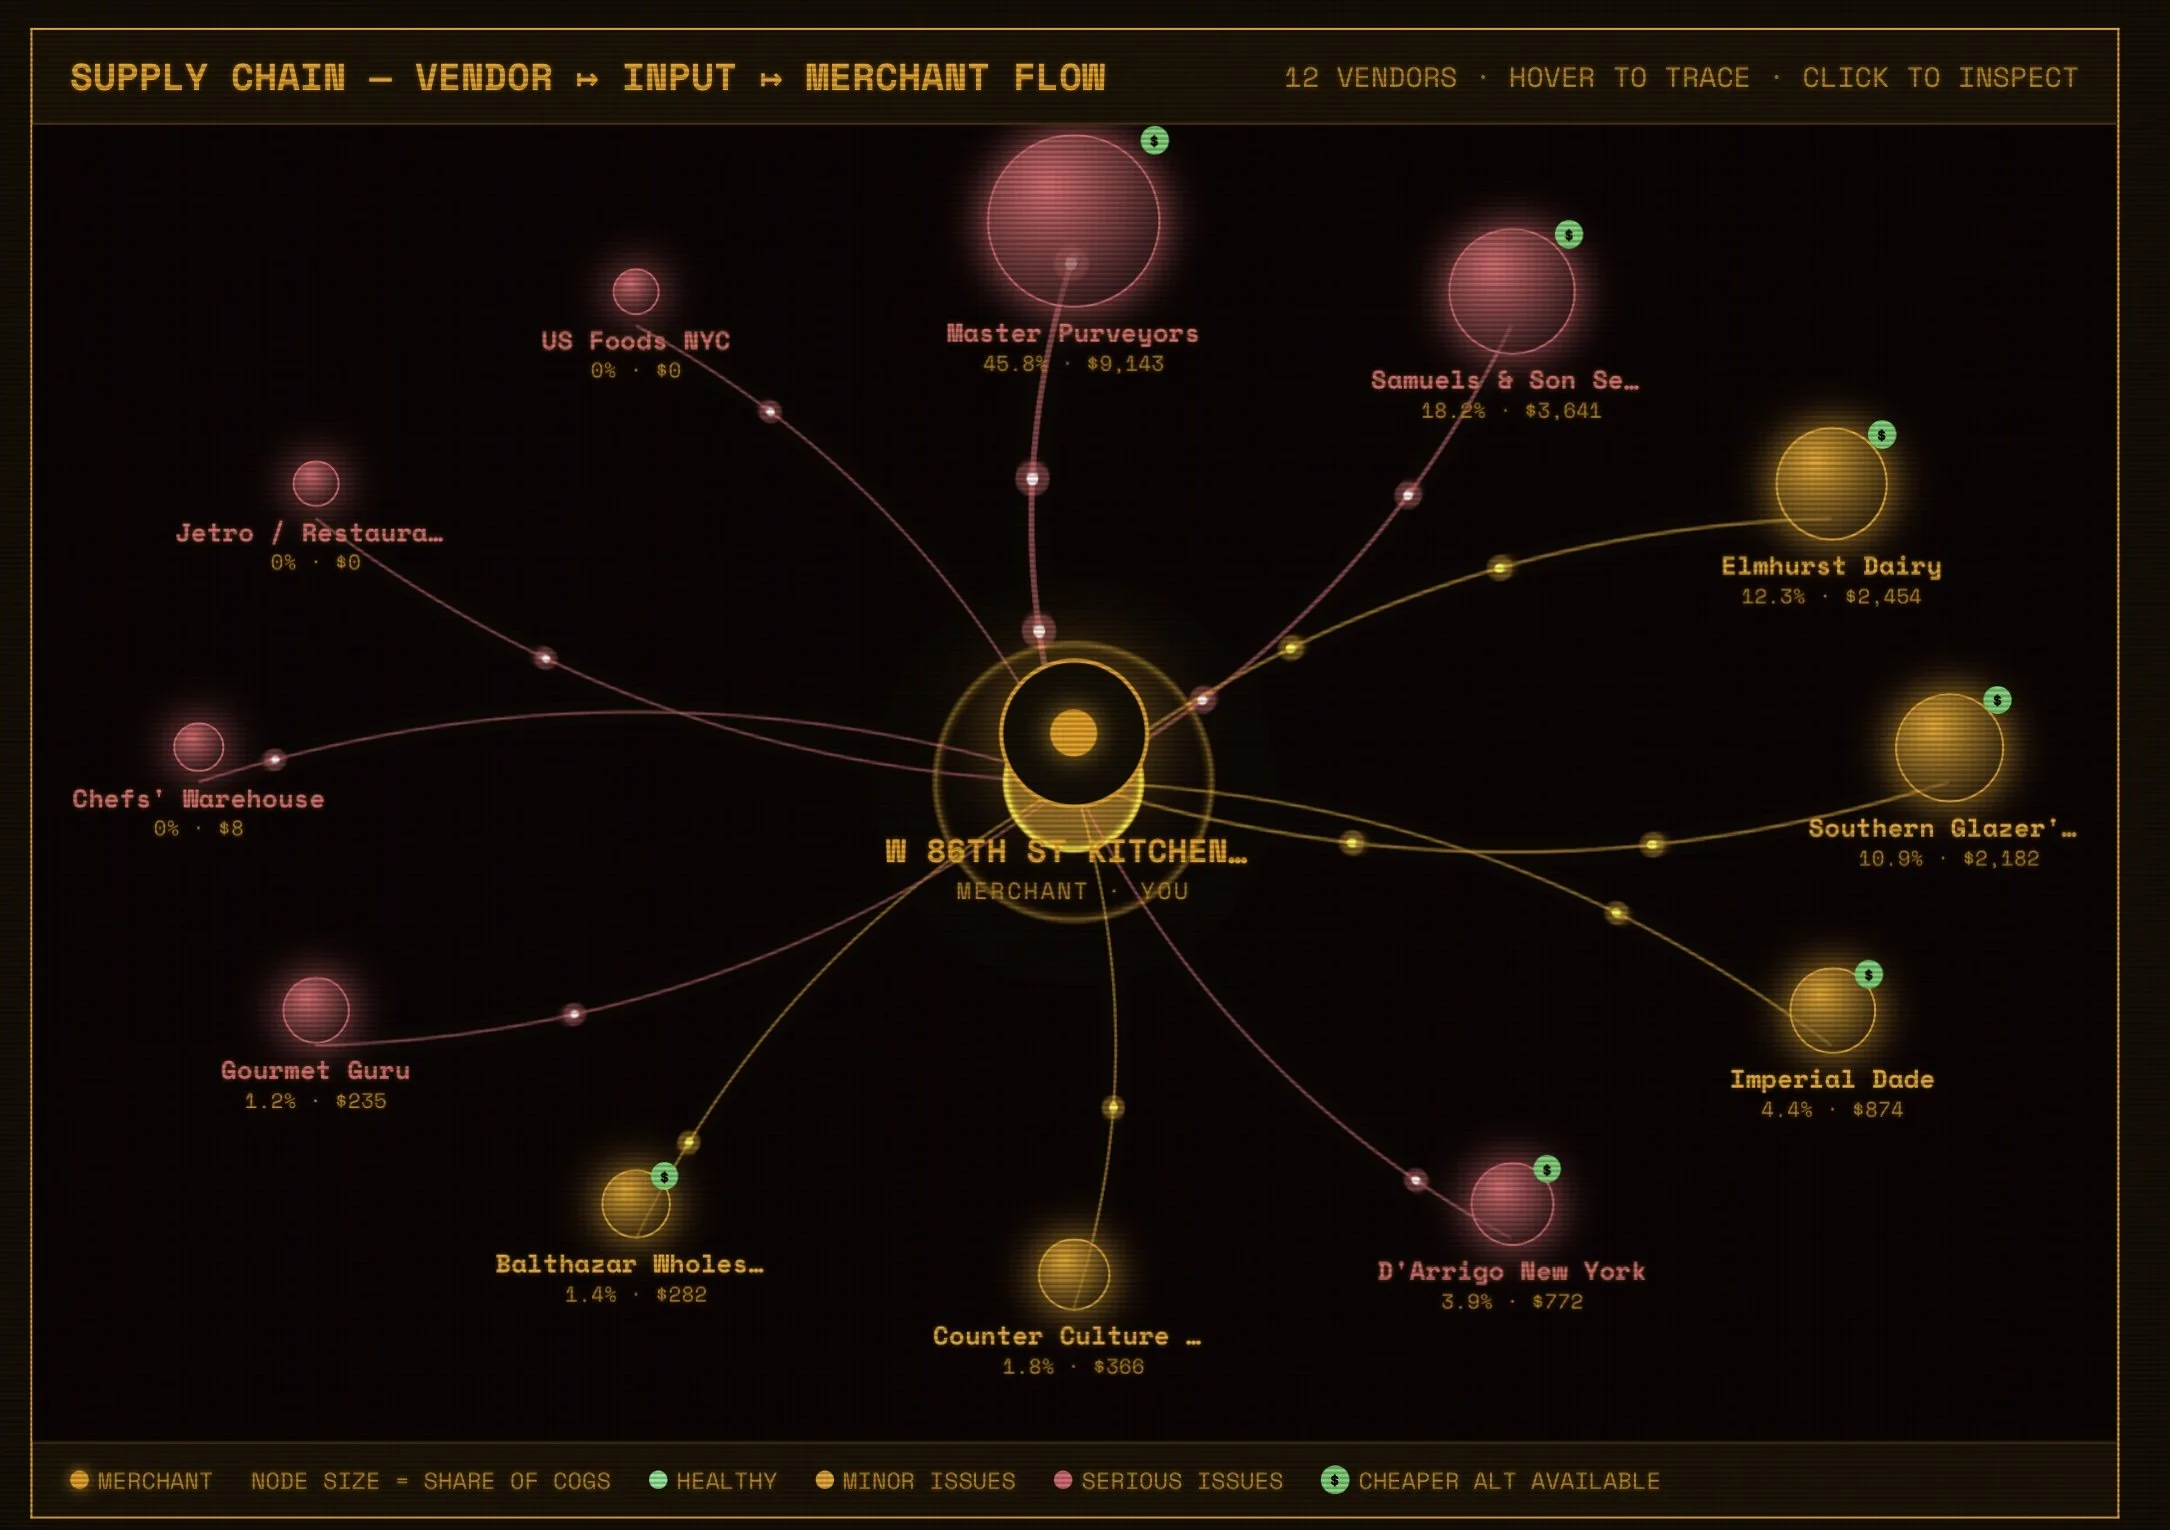Click the Elmhurst Dairy name label
This screenshot has height=1530, width=2170.
click(1831, 566)
